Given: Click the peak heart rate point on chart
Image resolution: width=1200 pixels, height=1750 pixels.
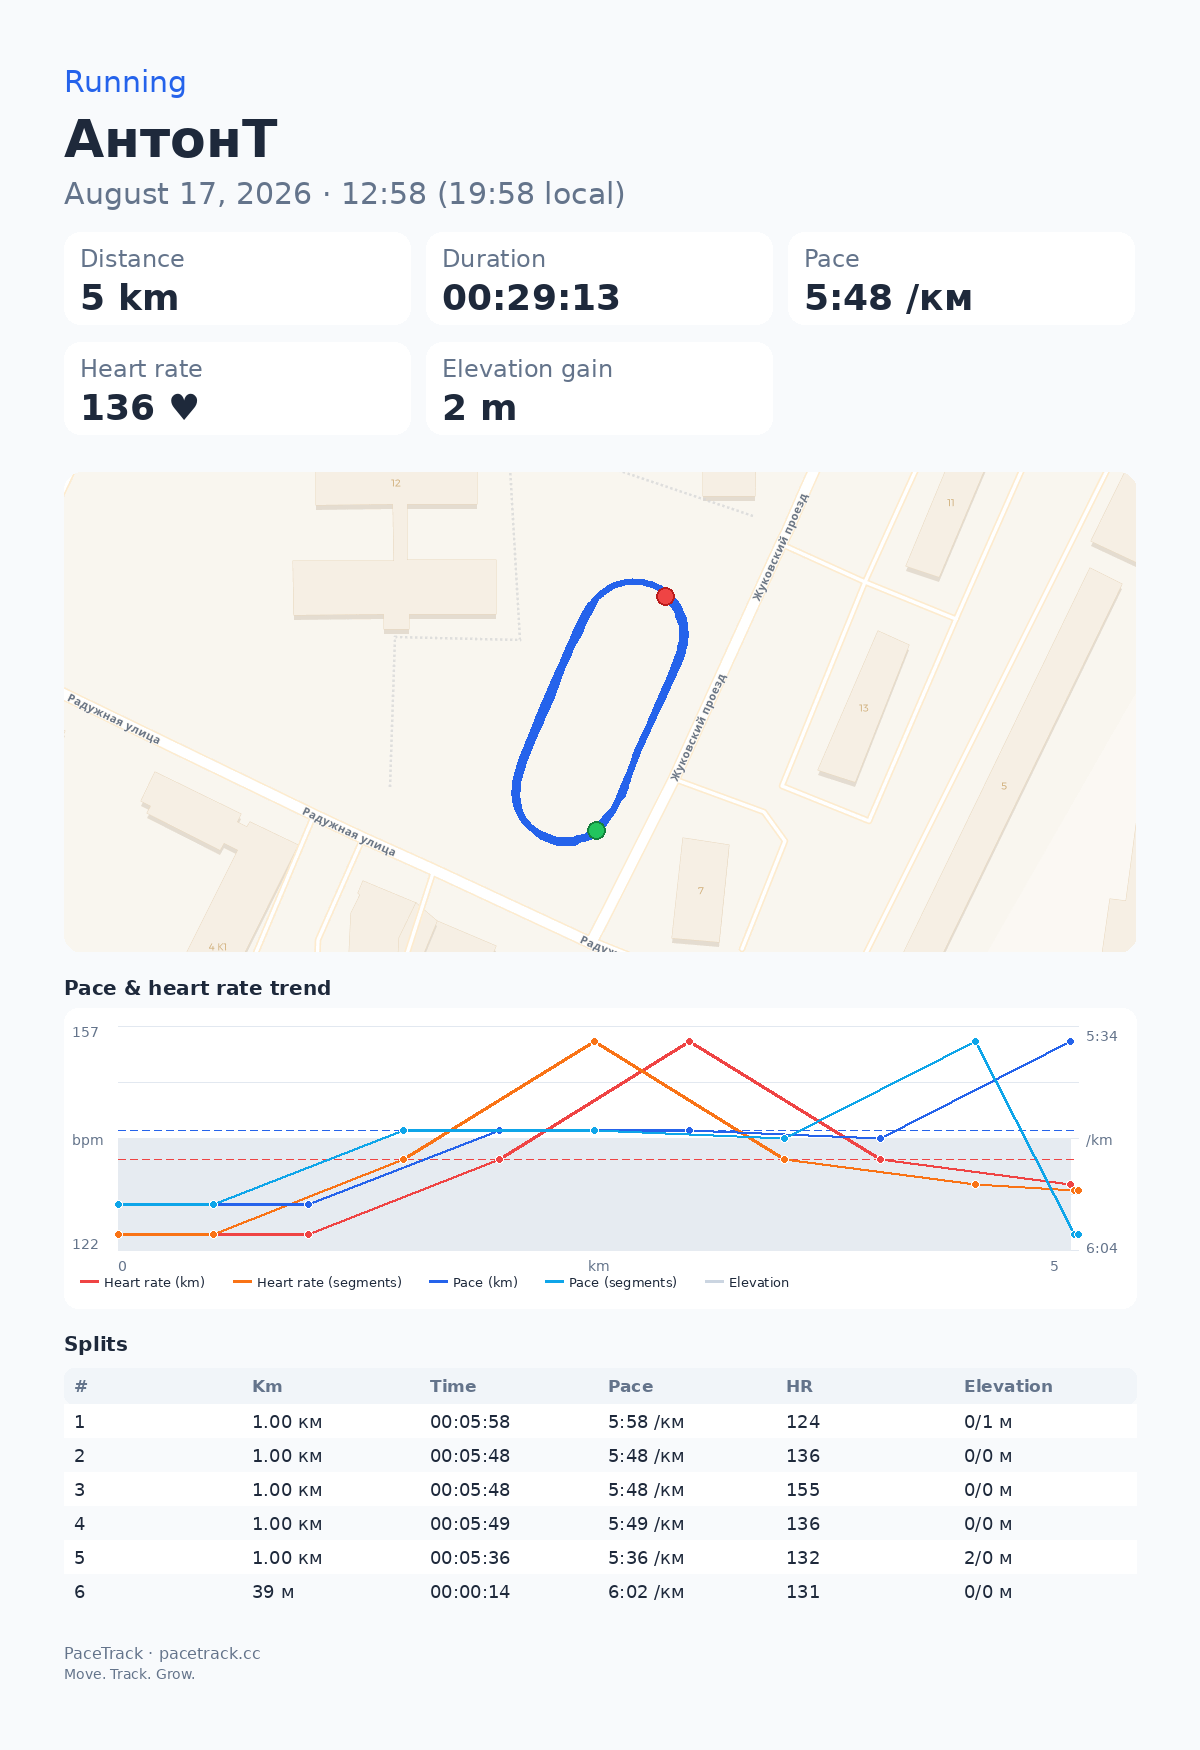Looking at the screenshot, I should pos(689,1041).
